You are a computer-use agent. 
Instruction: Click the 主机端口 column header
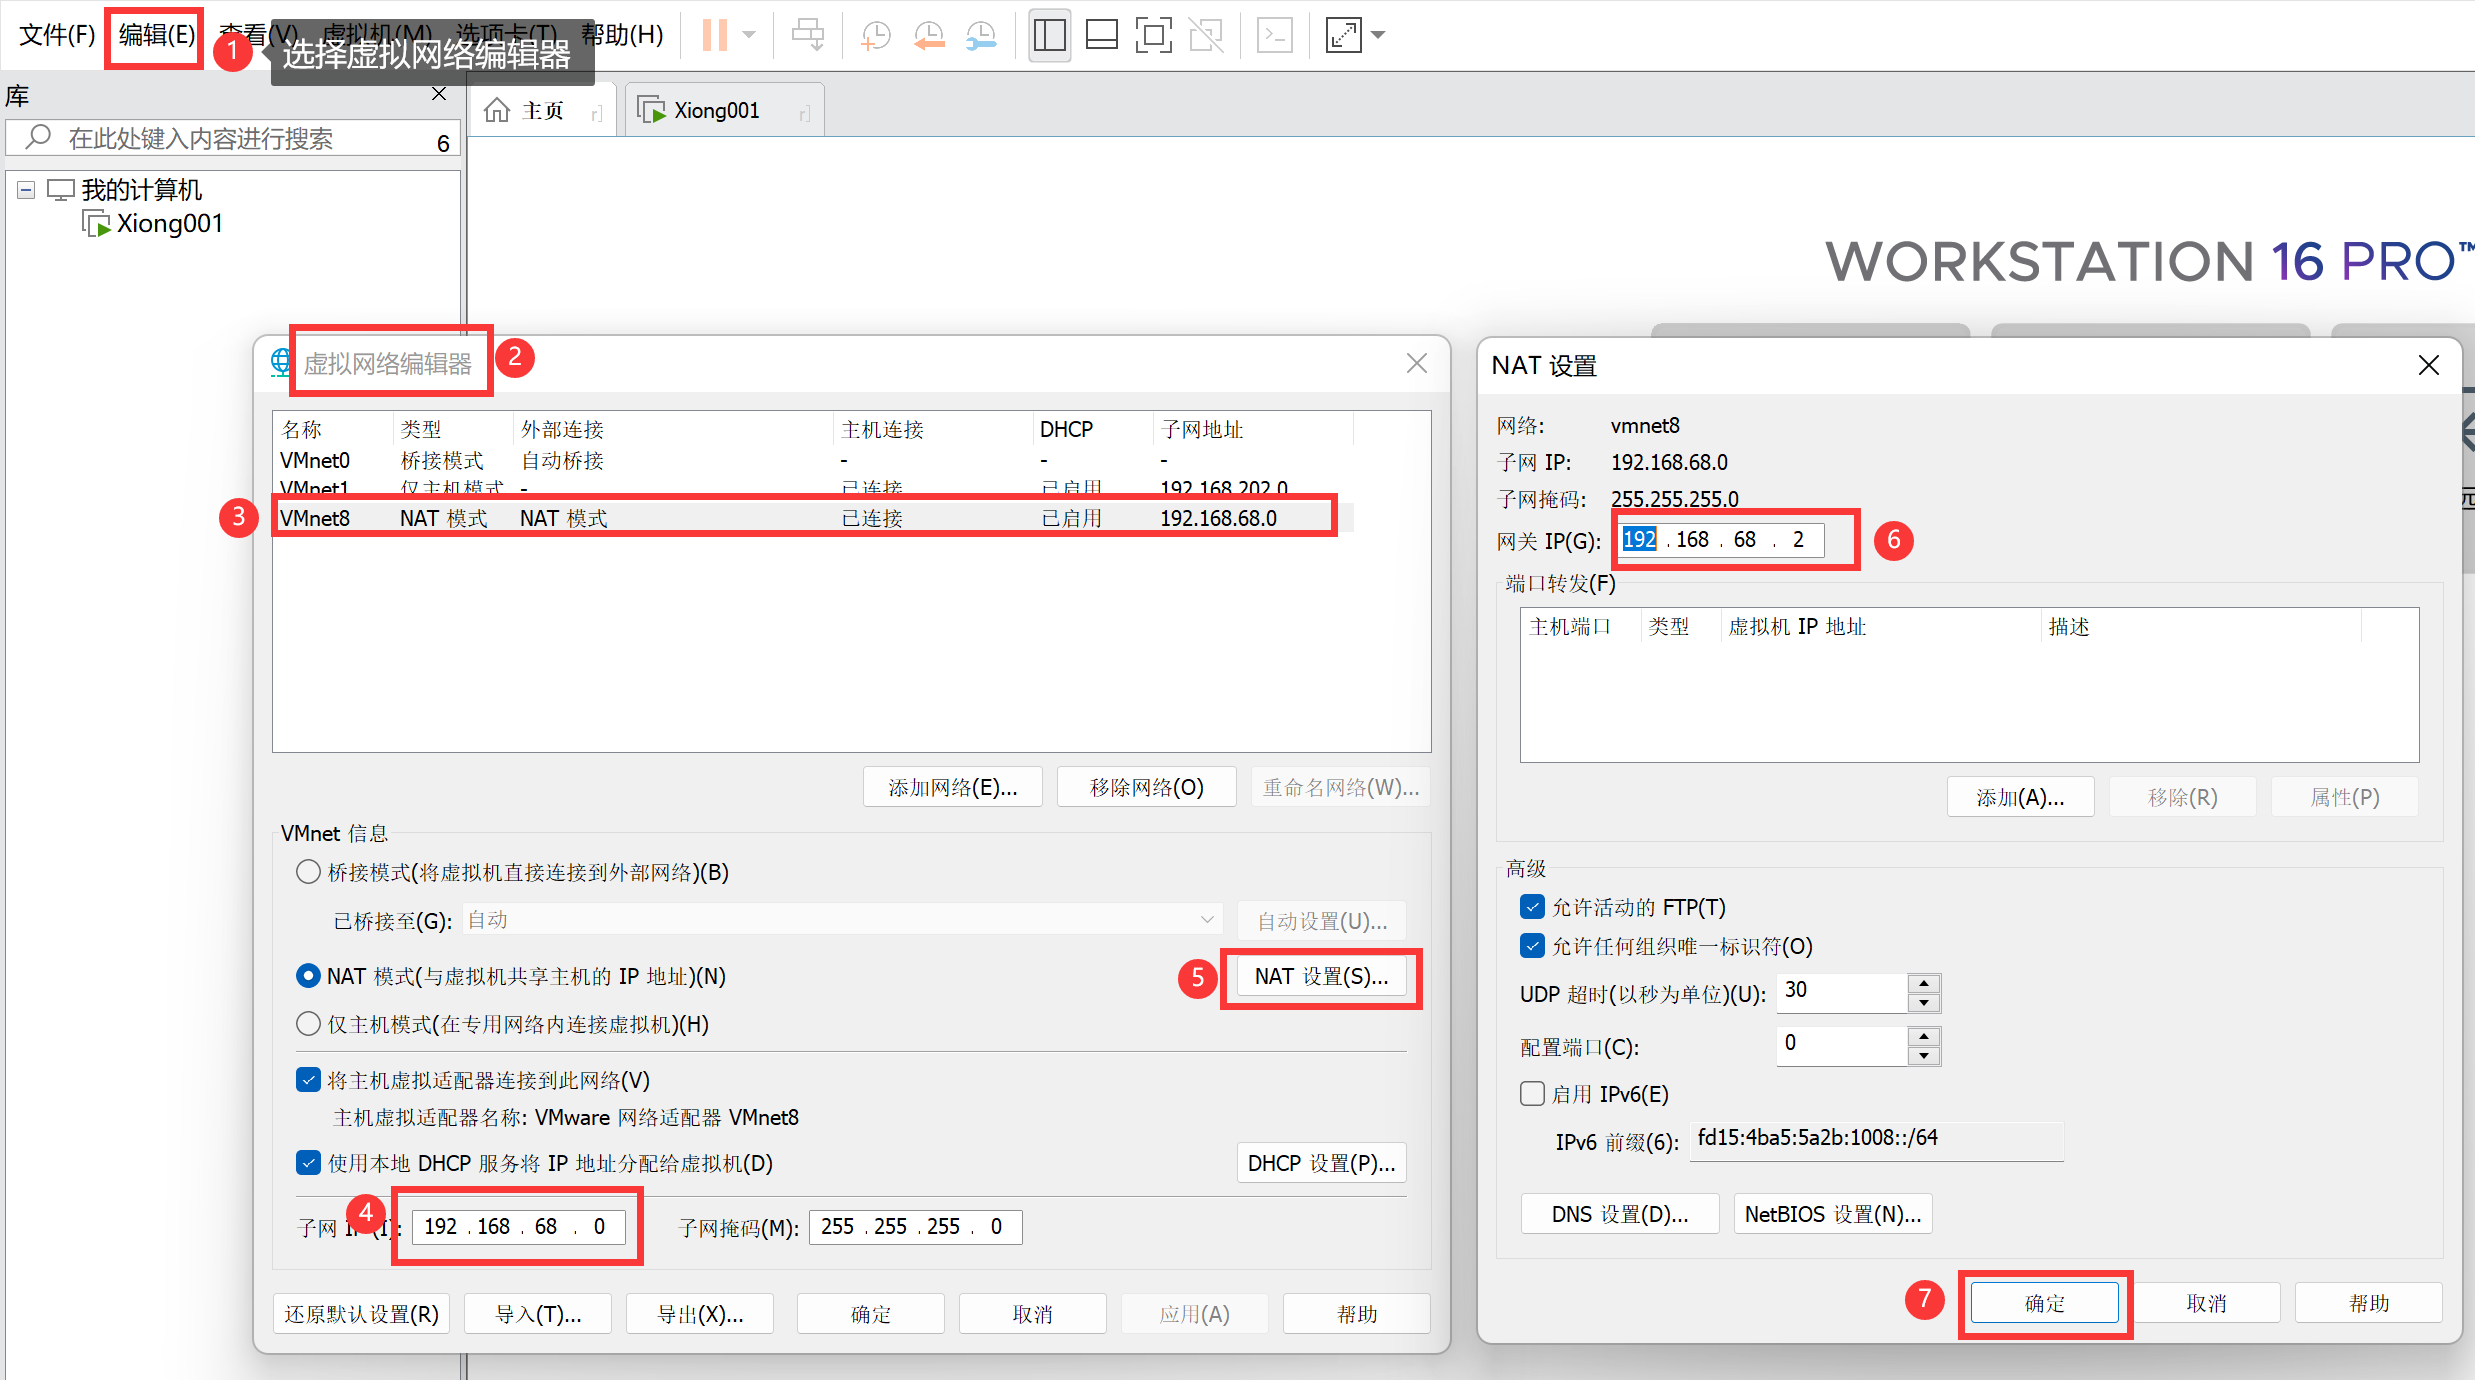[1581, 626]
